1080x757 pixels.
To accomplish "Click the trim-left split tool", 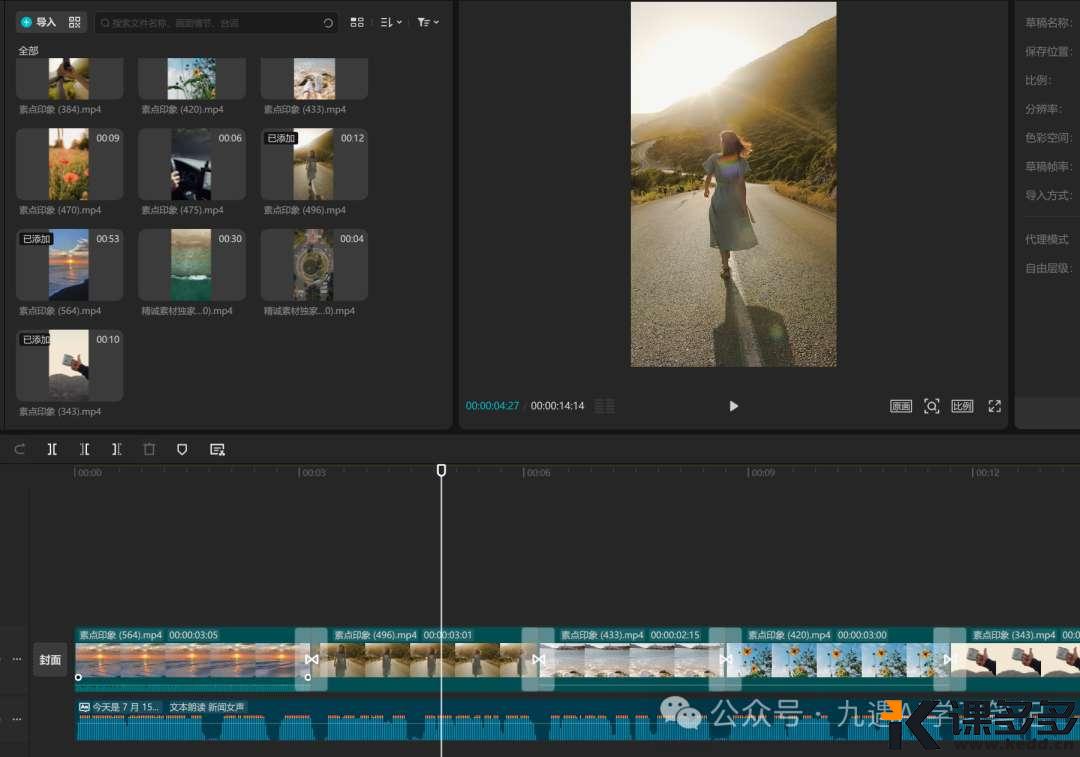I will tap(84, 449).
